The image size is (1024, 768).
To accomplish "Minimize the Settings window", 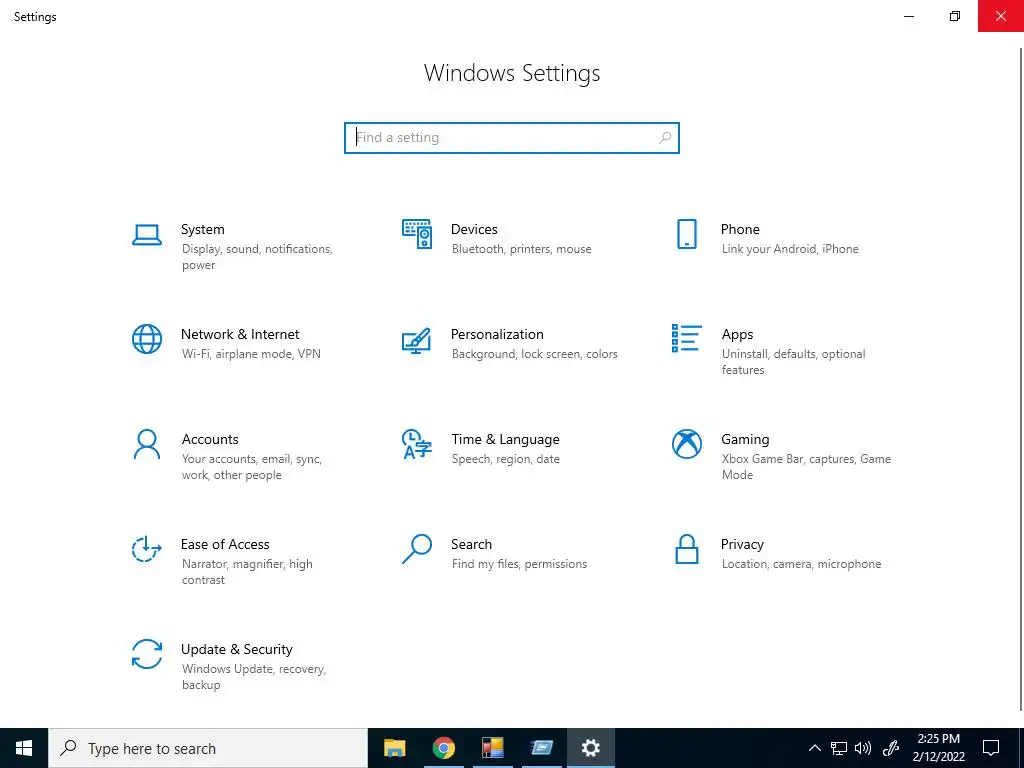I will point(908,16).
